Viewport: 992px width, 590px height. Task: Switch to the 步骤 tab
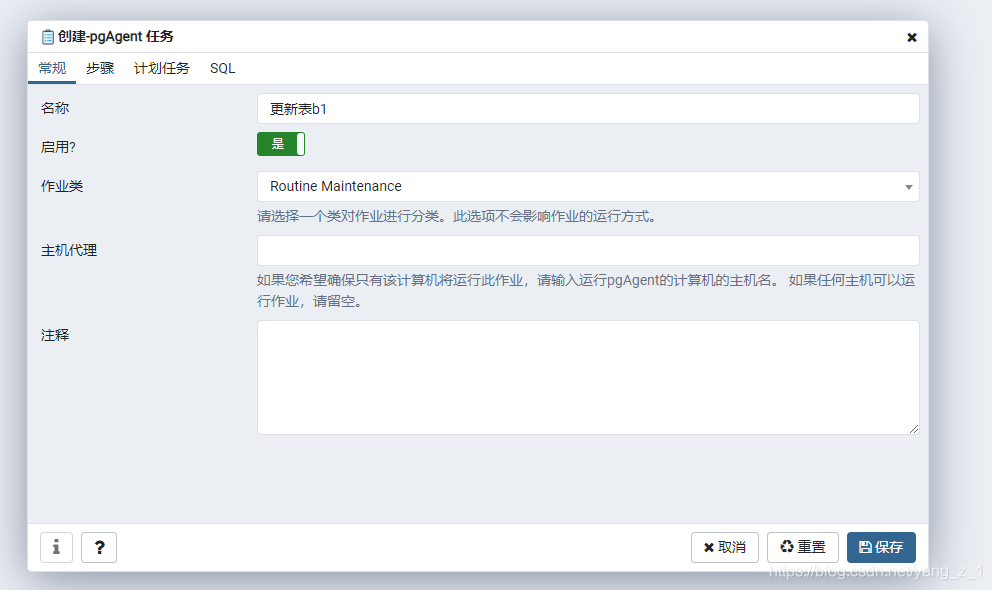(100, 68)
